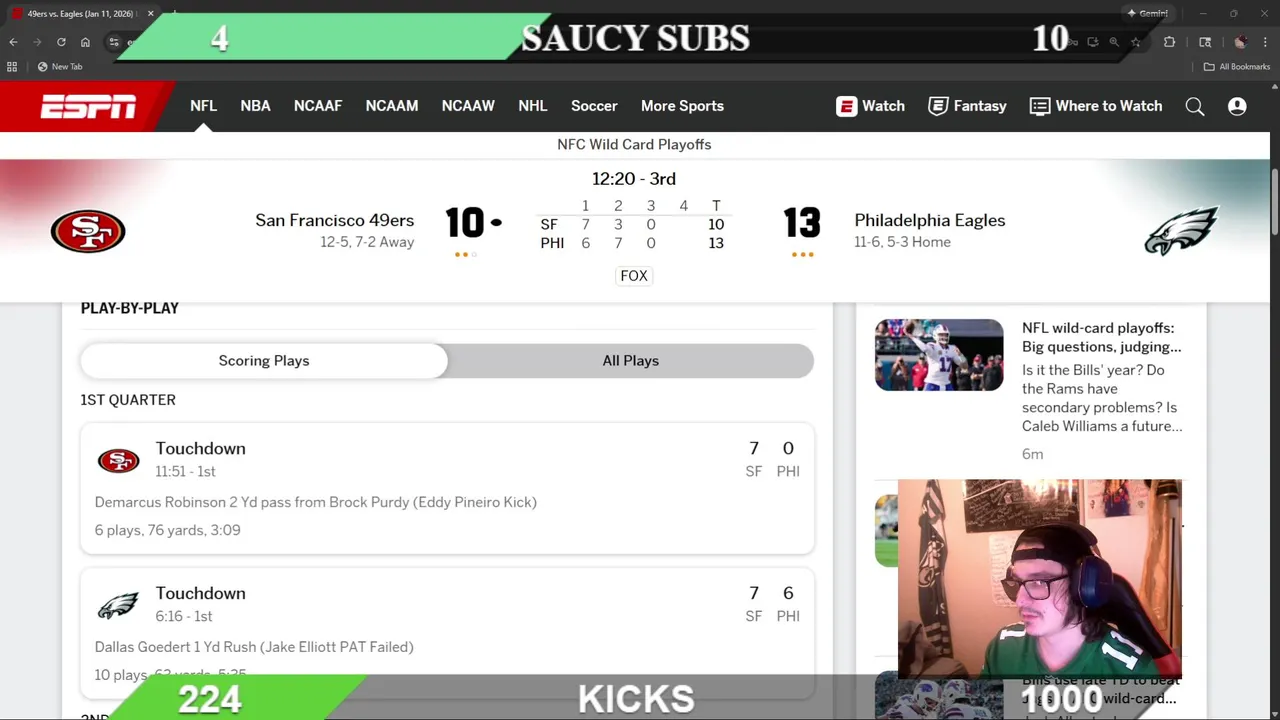Open the More Sports dropdown menu

[x=682, y=106]
